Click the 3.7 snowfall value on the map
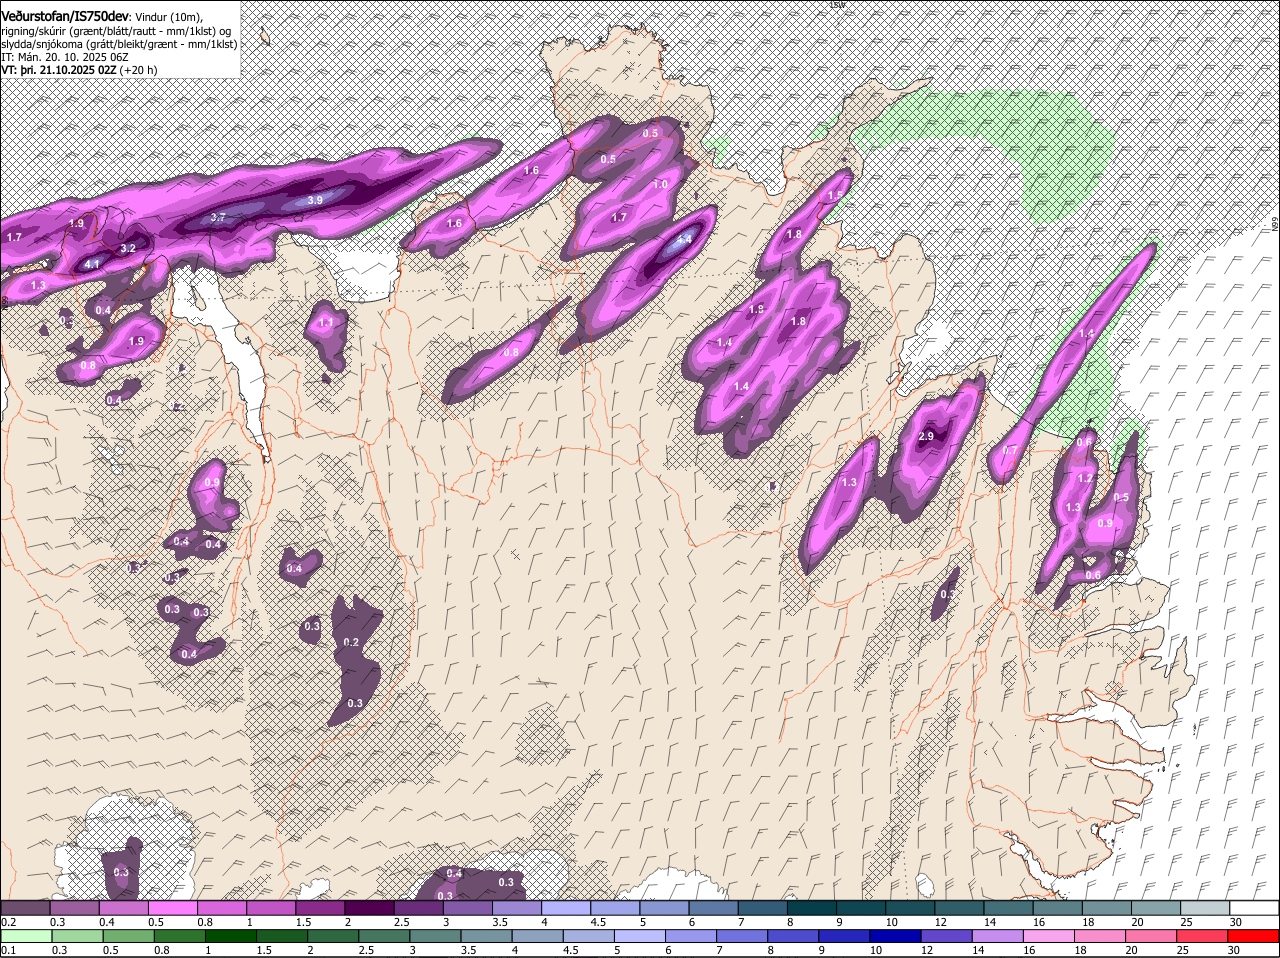This screenshot has width=1280, height=958. [218, 217]
